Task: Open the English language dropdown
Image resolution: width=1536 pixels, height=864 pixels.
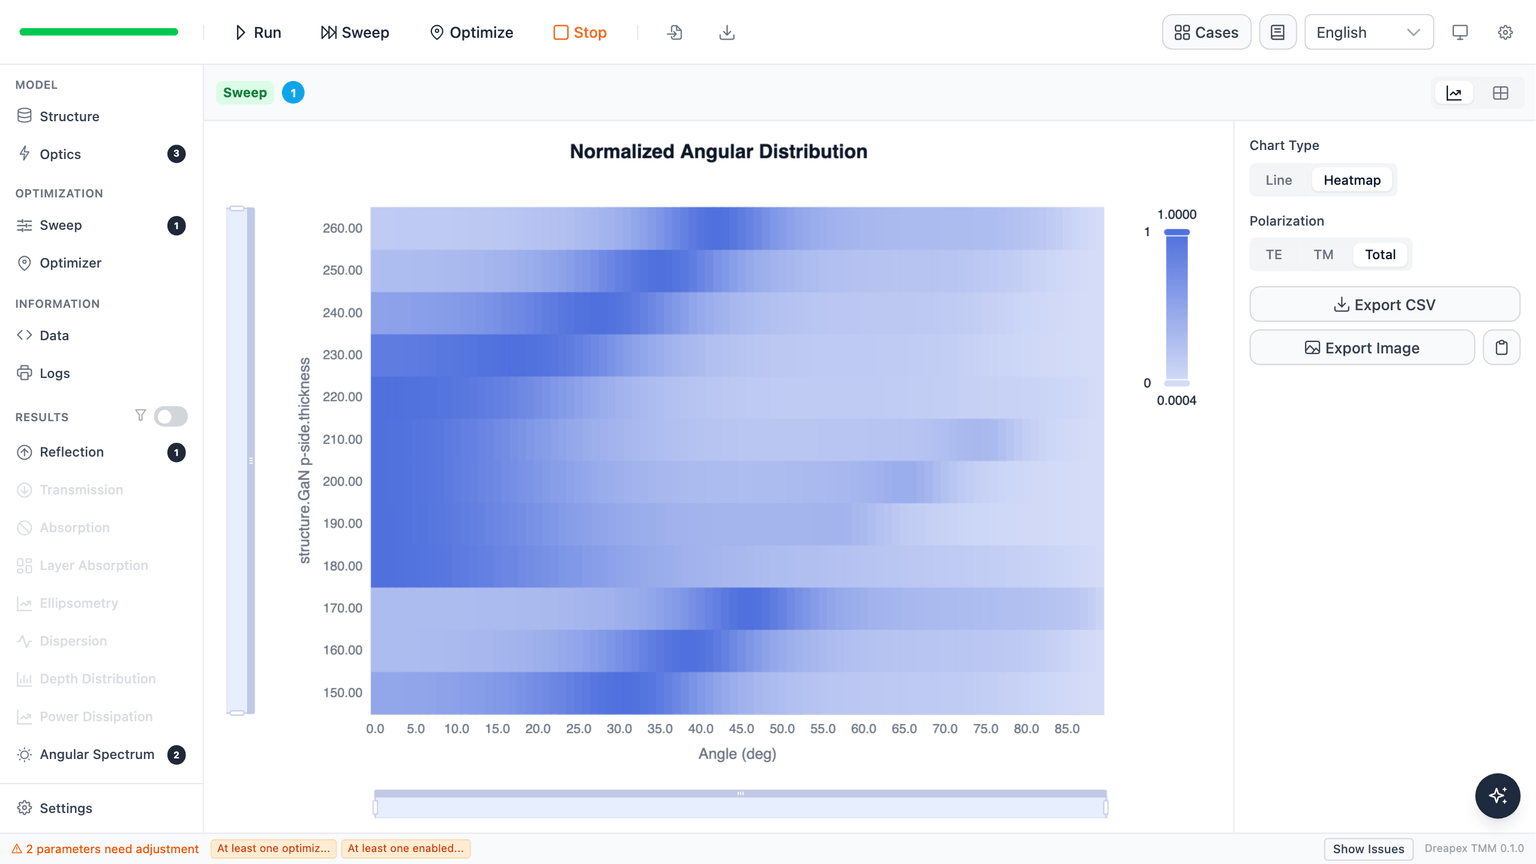Action: (1368, 32)
